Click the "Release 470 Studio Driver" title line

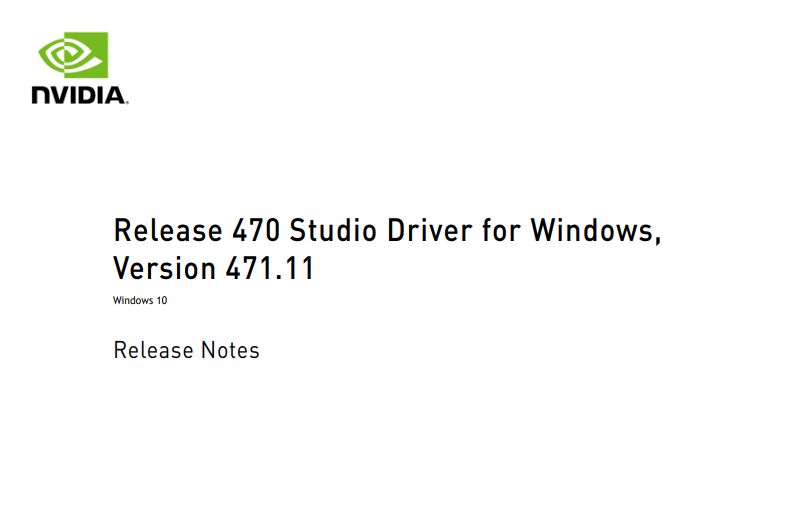tap(387, 230)
